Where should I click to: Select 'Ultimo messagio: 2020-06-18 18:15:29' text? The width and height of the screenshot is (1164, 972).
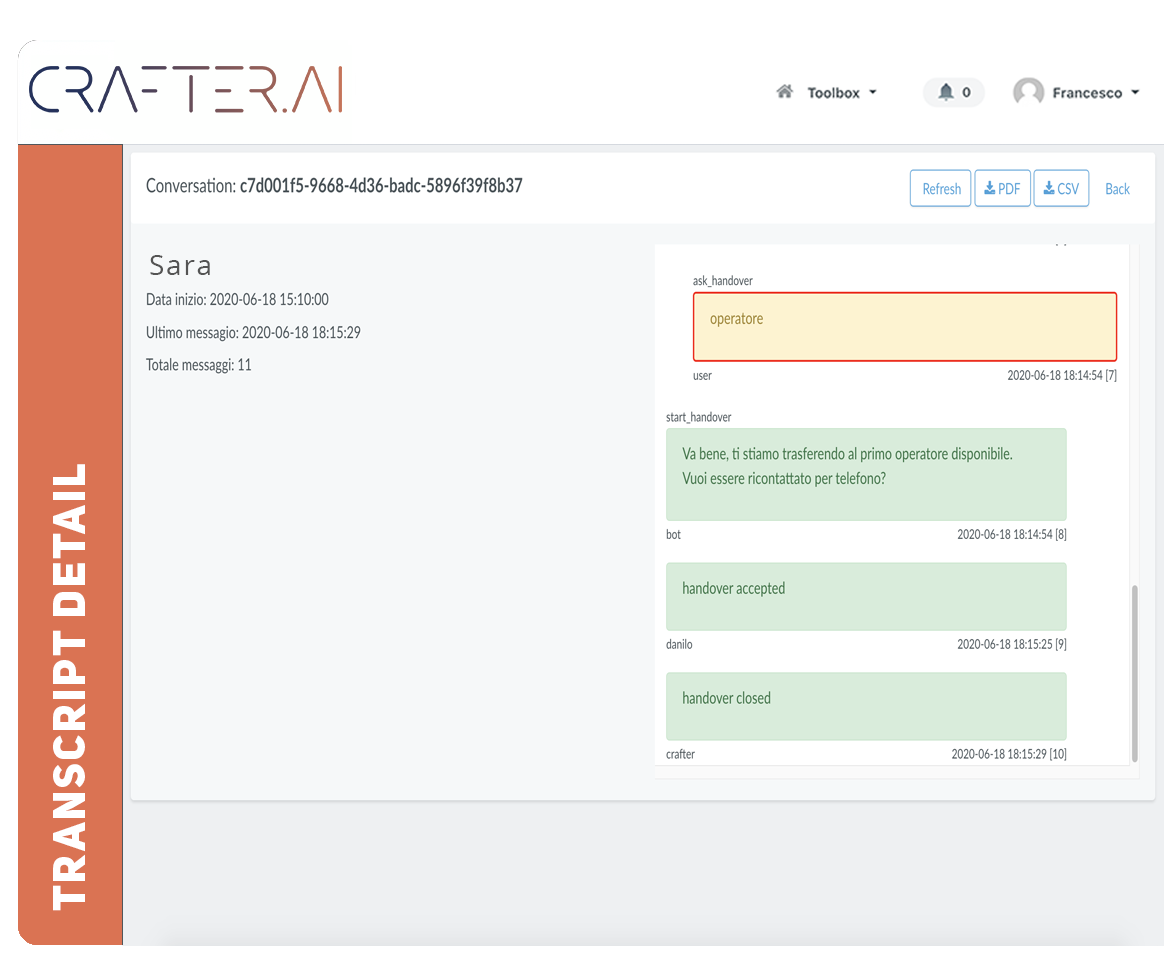[x=253, y=332]
